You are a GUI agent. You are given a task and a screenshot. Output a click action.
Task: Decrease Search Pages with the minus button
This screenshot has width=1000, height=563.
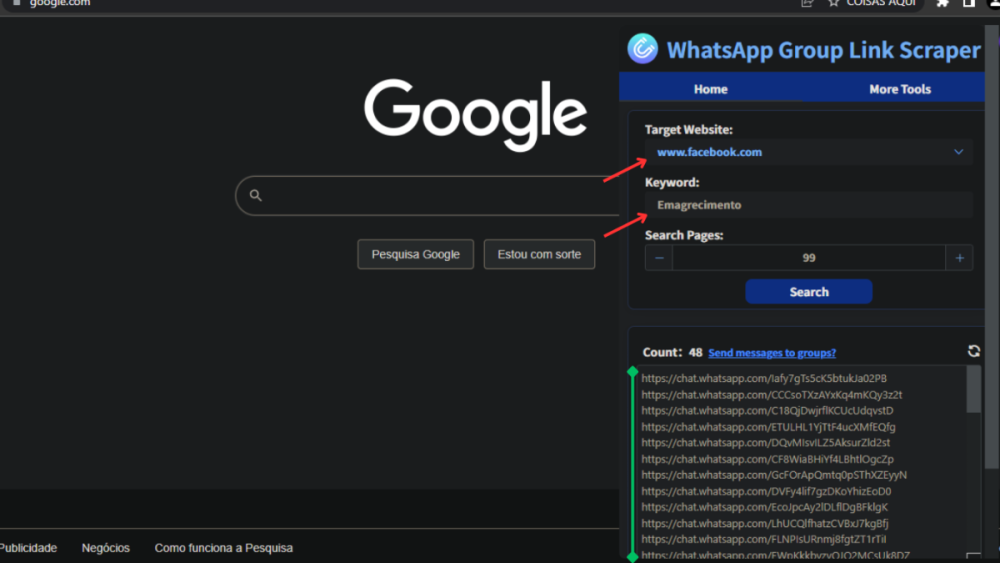point(659,258)
